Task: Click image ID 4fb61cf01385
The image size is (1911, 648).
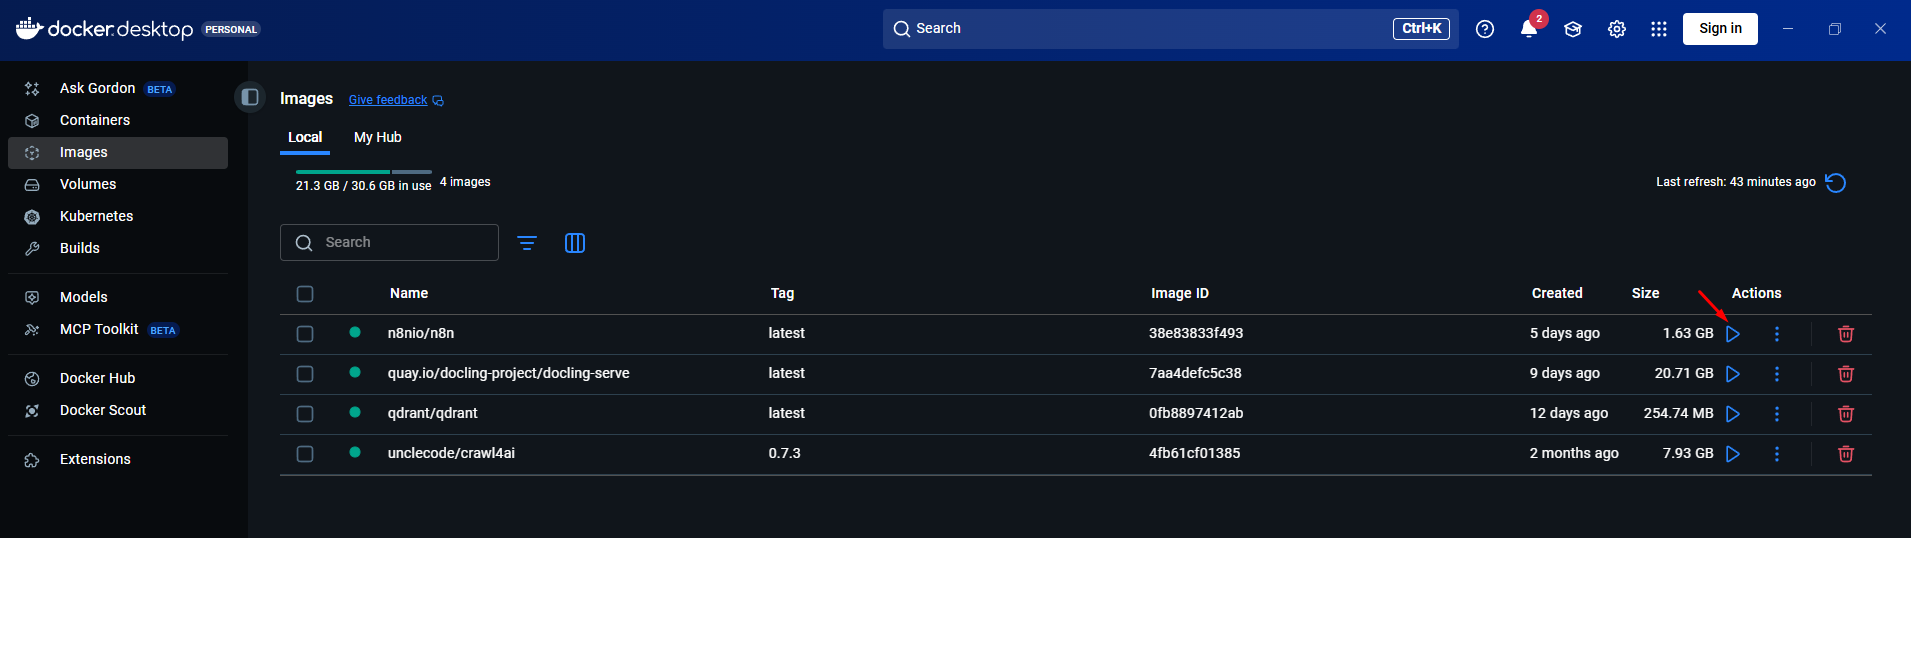Action: point(1195,454)
